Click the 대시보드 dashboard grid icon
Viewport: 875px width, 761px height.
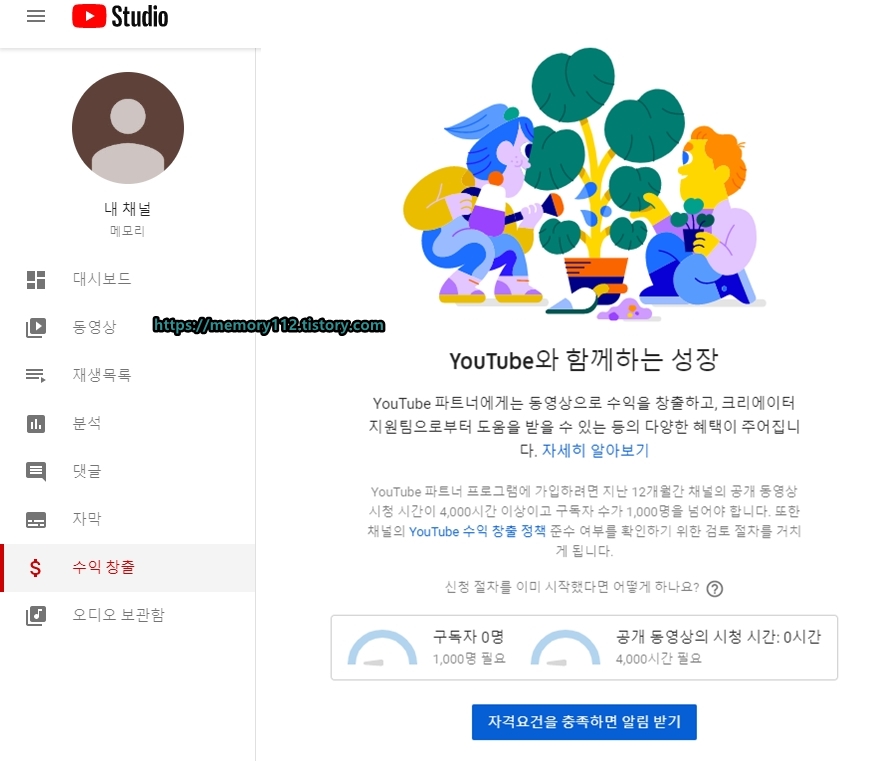[x=36, y=280]
